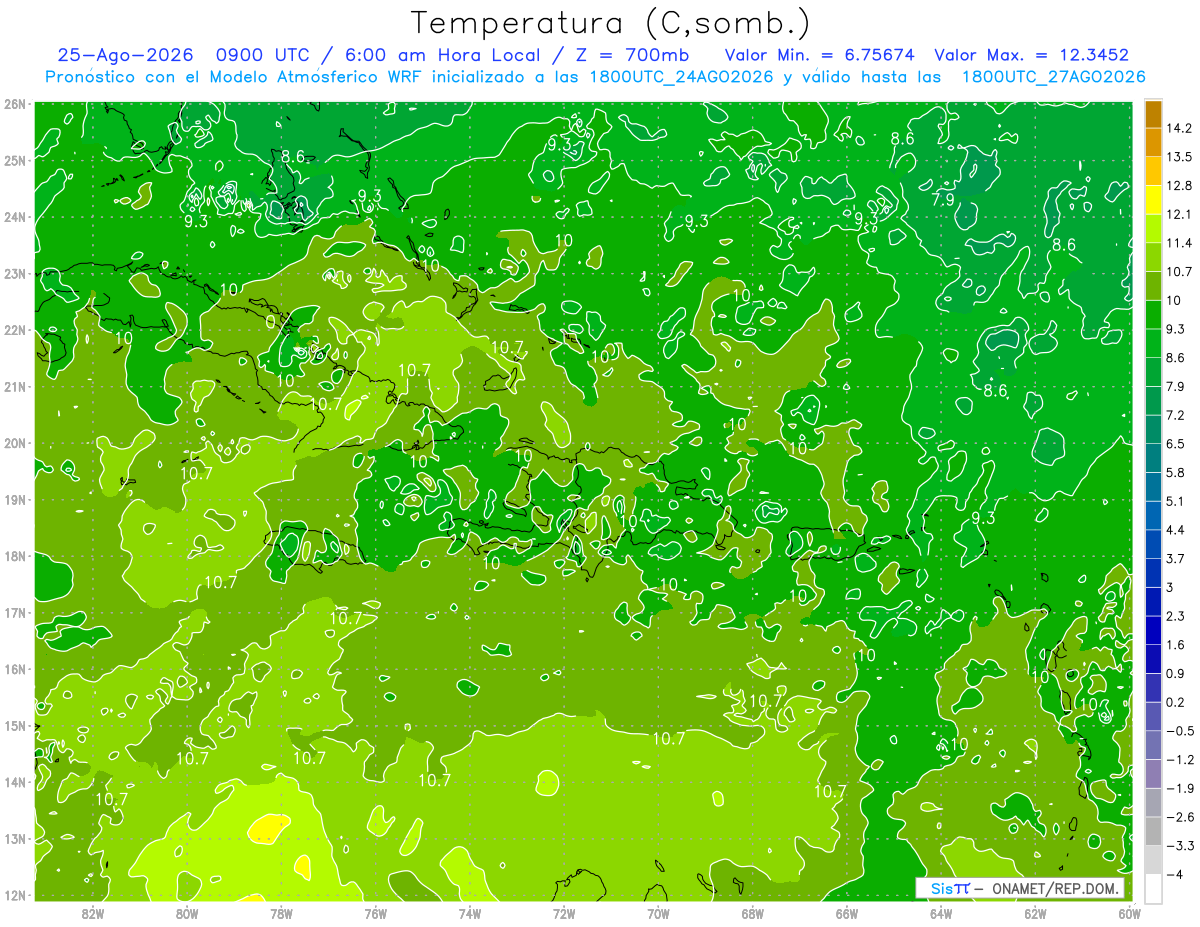The width and height of the screenshot is (1200, 927).
Task: Select the yellow swatch between 12.1 and 12.8
Action: [1153, 200]
